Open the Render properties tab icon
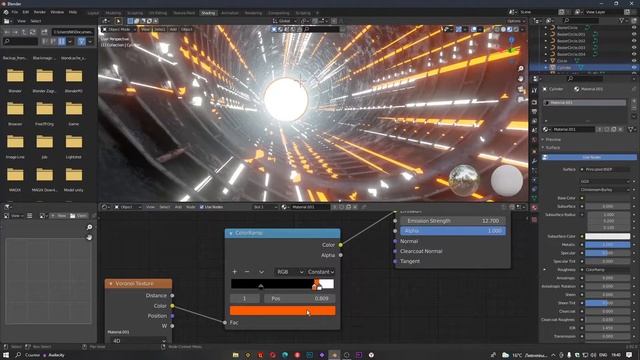Image resolution: width=640 pixels, height=360 pixels. 534,102
